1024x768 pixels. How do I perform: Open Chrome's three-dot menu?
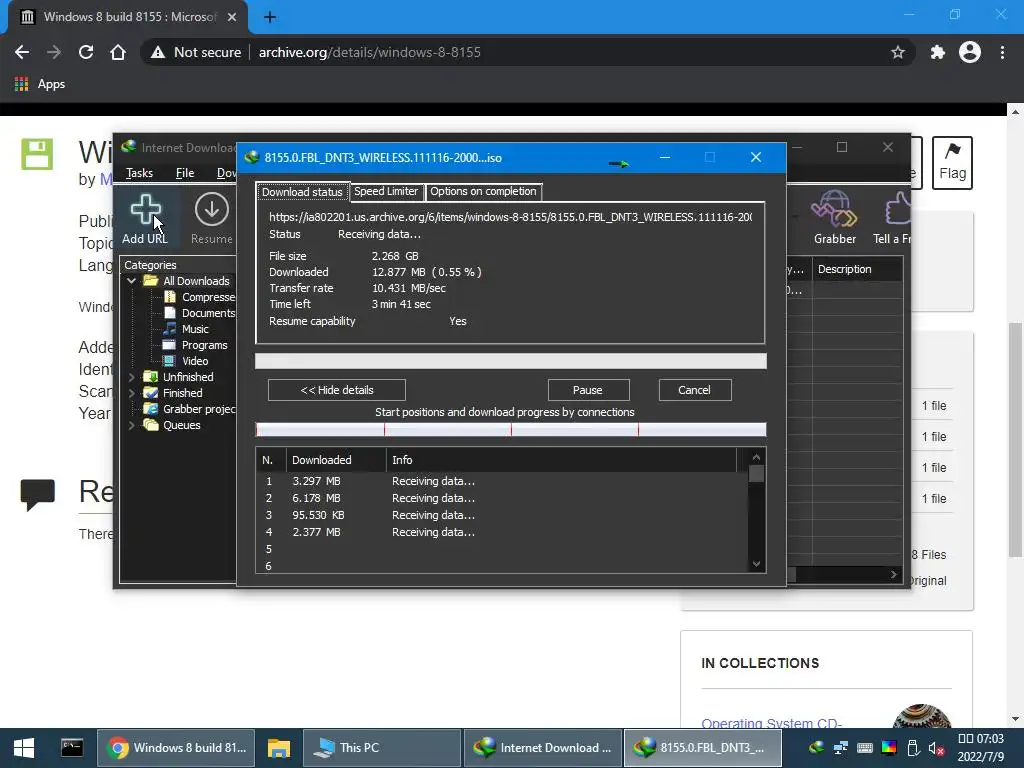click(x=1002, y=52)
